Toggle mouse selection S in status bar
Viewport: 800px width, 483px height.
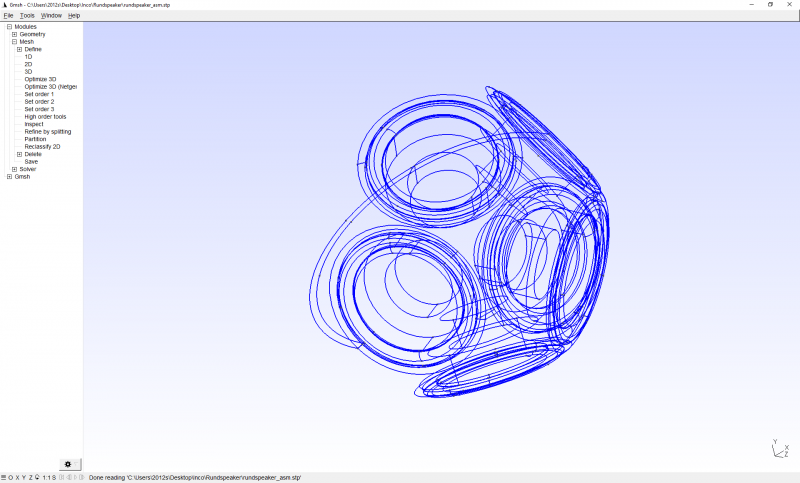point(54,478)
